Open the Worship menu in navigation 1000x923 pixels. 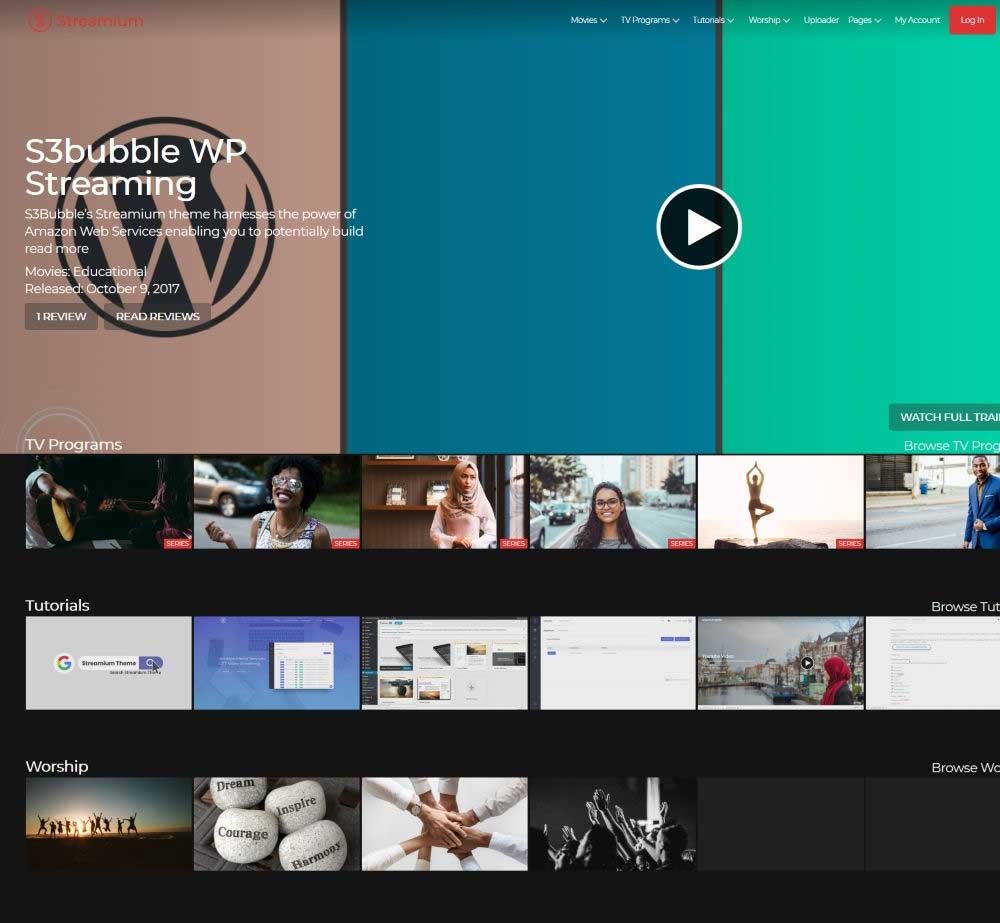(x=768, y=20)
